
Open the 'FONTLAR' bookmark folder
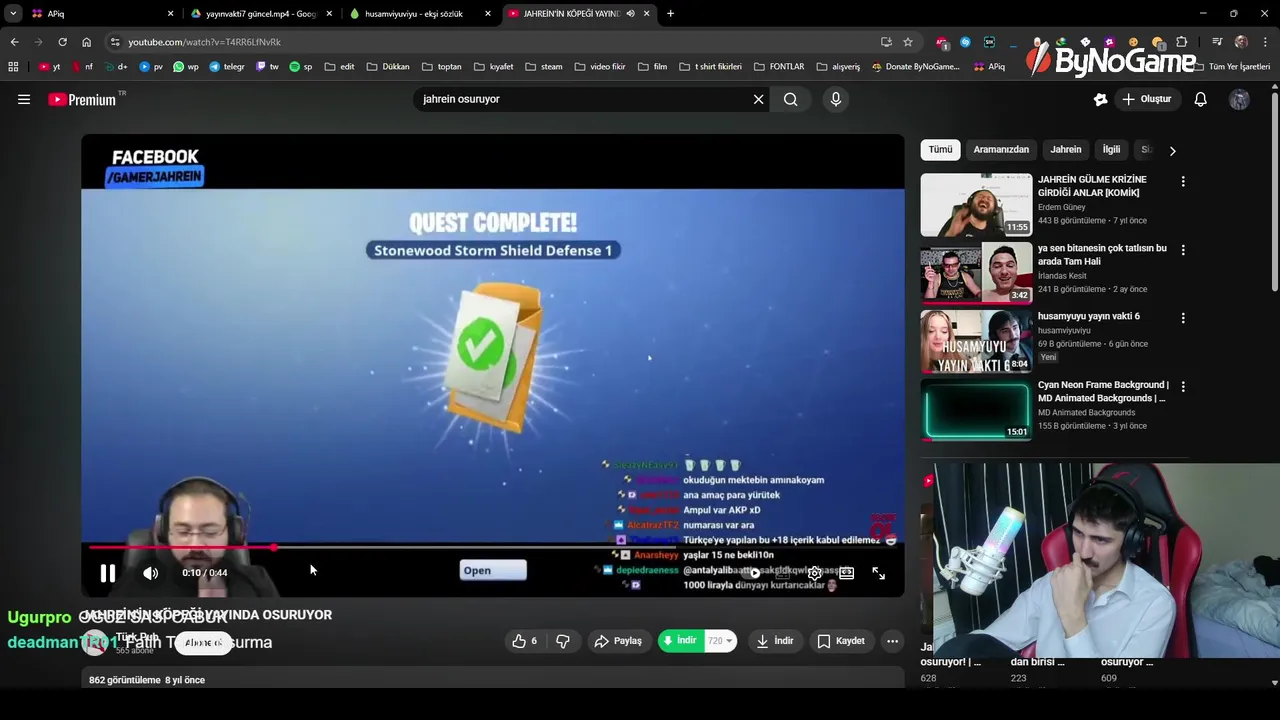point(778,67)
